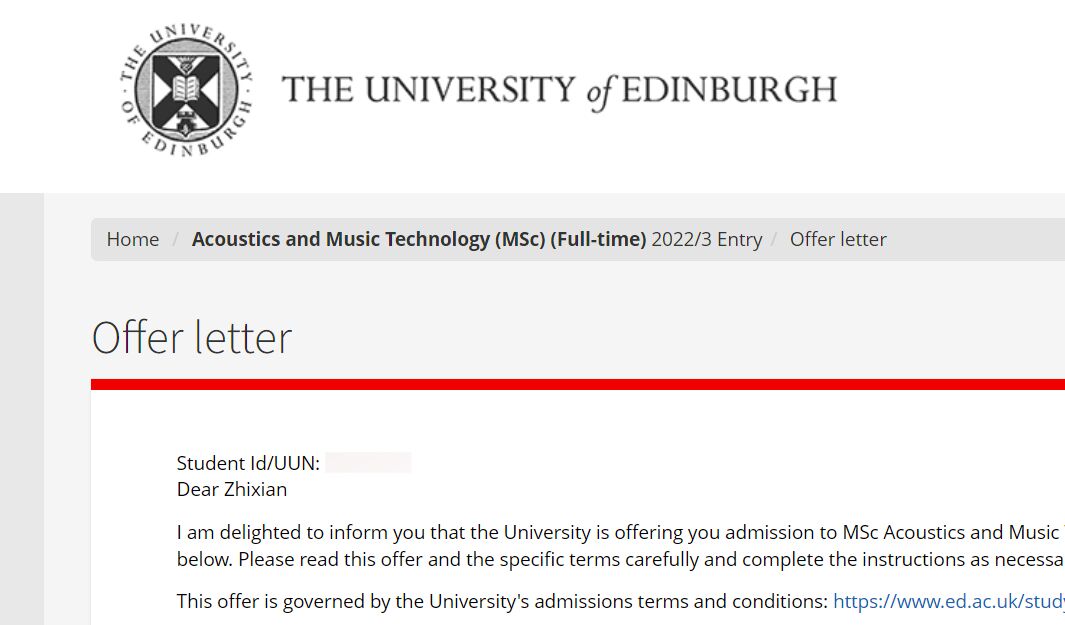Click the THE UNIVERSITY of EDINBURGH wordmark

560,91
